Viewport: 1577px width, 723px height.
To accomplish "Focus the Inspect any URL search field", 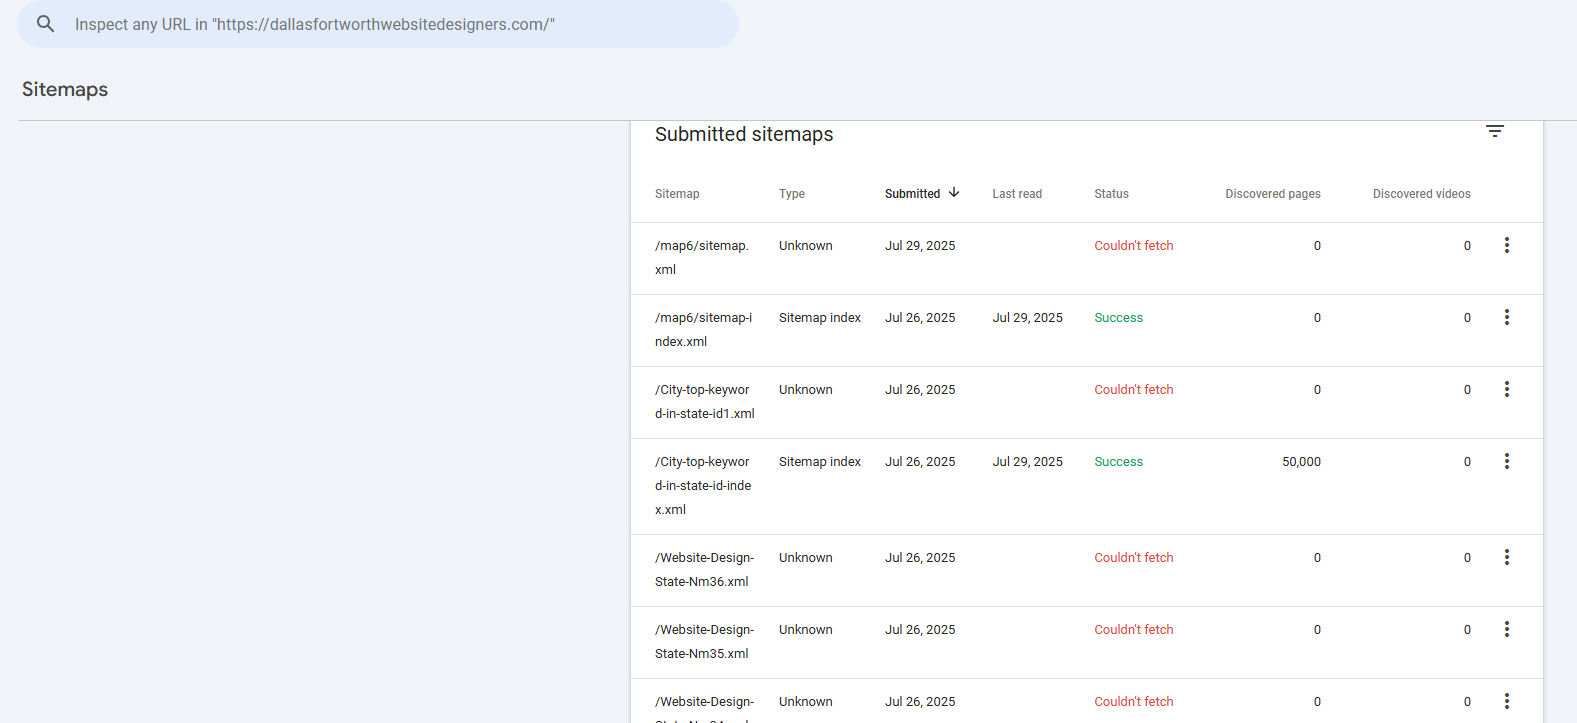I will (400, 24).
